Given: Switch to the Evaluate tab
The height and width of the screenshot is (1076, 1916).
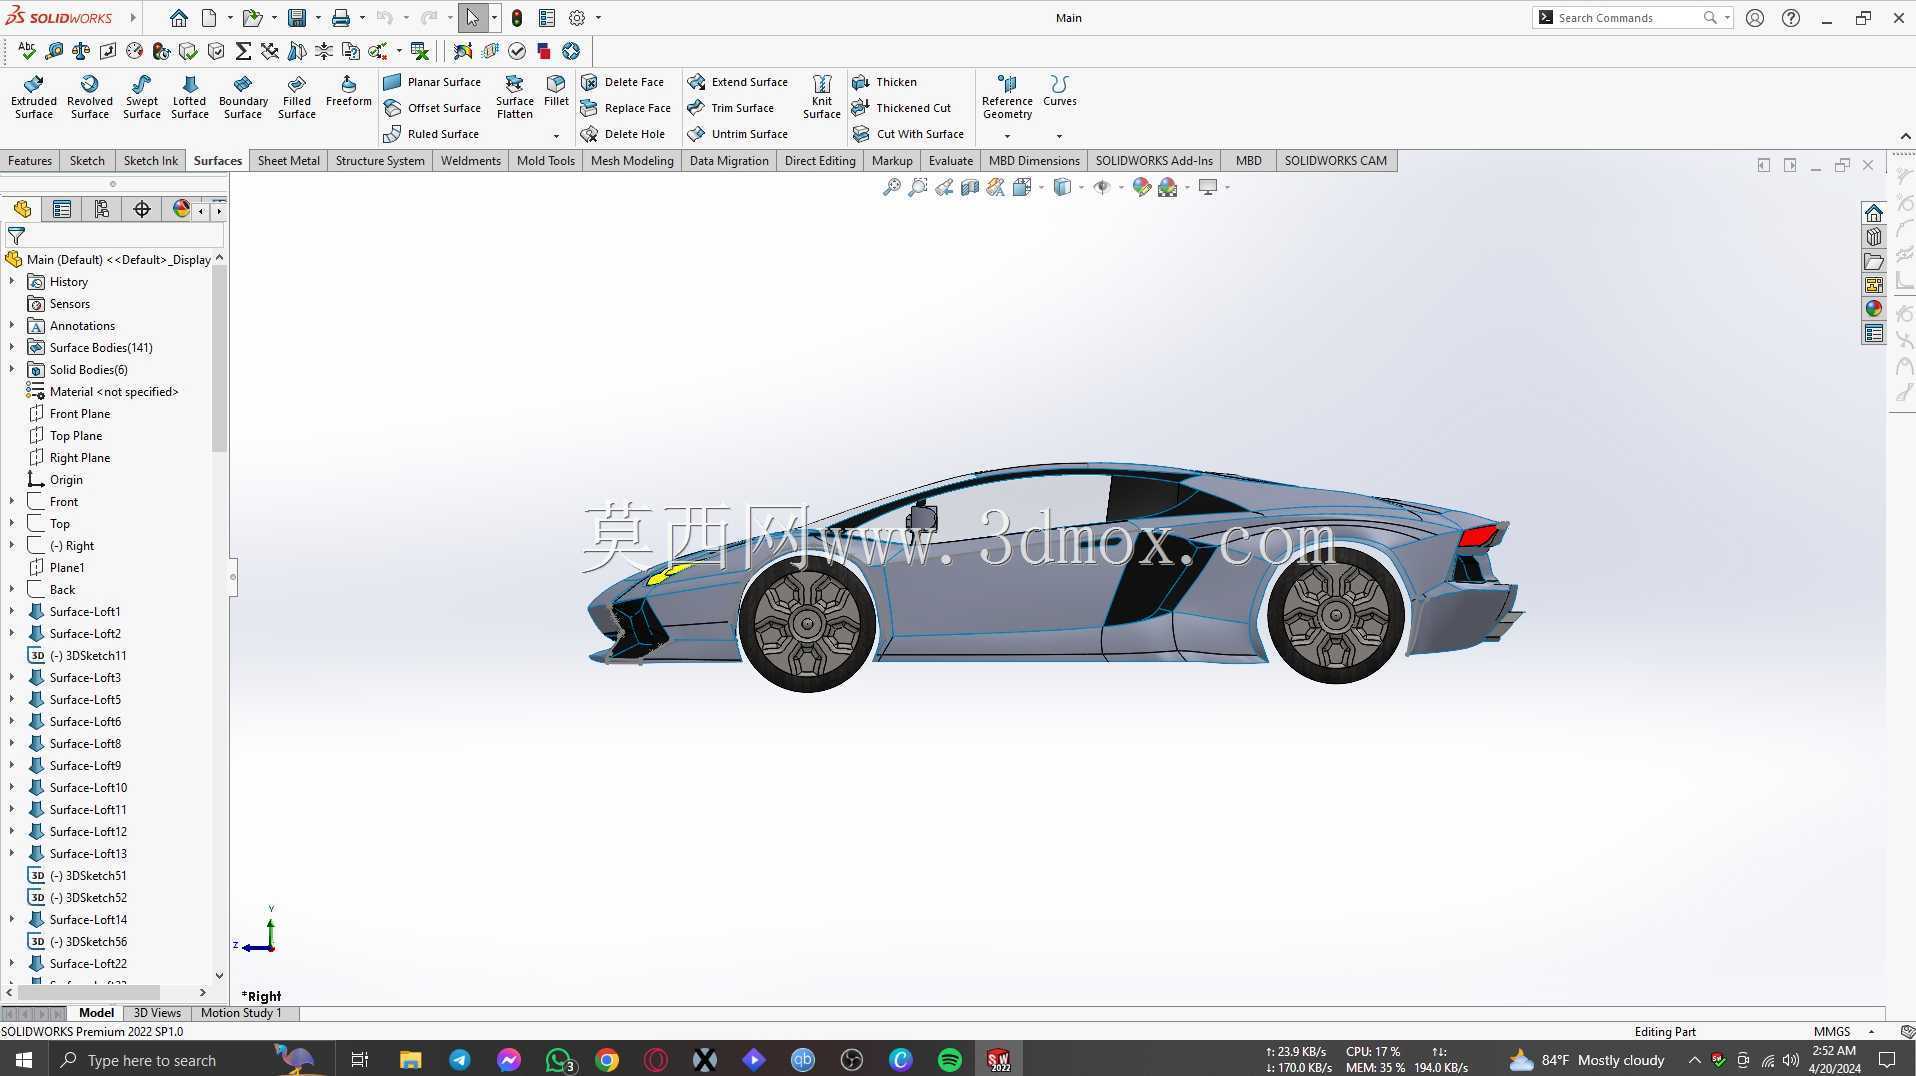Looking at the screenshot, I should tap(951, 160).
